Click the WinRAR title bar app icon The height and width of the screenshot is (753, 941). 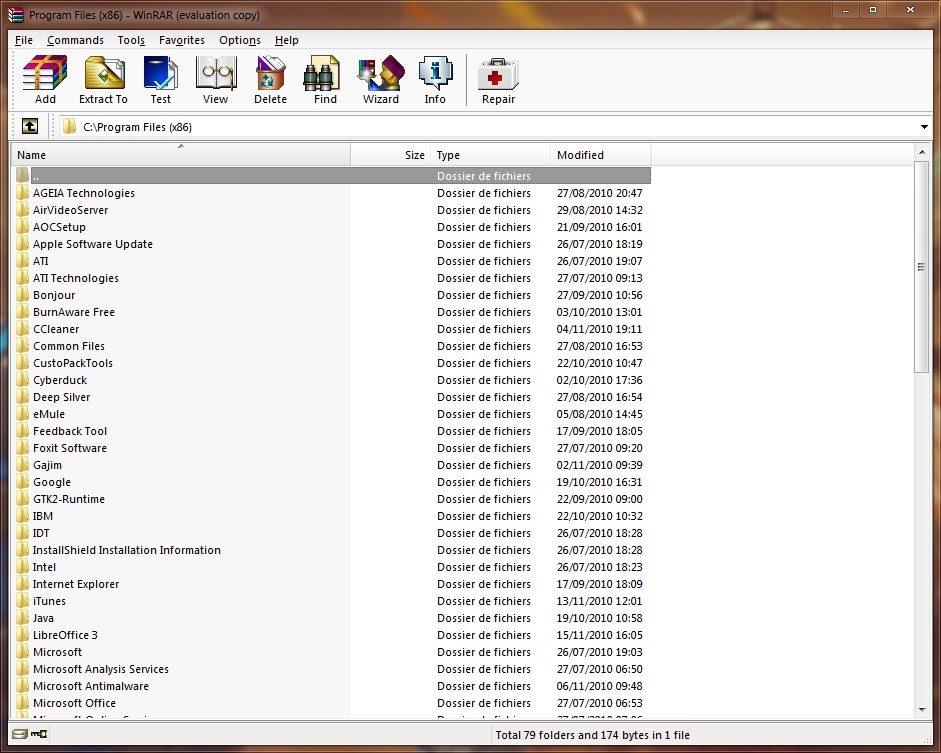click(16, 15)
